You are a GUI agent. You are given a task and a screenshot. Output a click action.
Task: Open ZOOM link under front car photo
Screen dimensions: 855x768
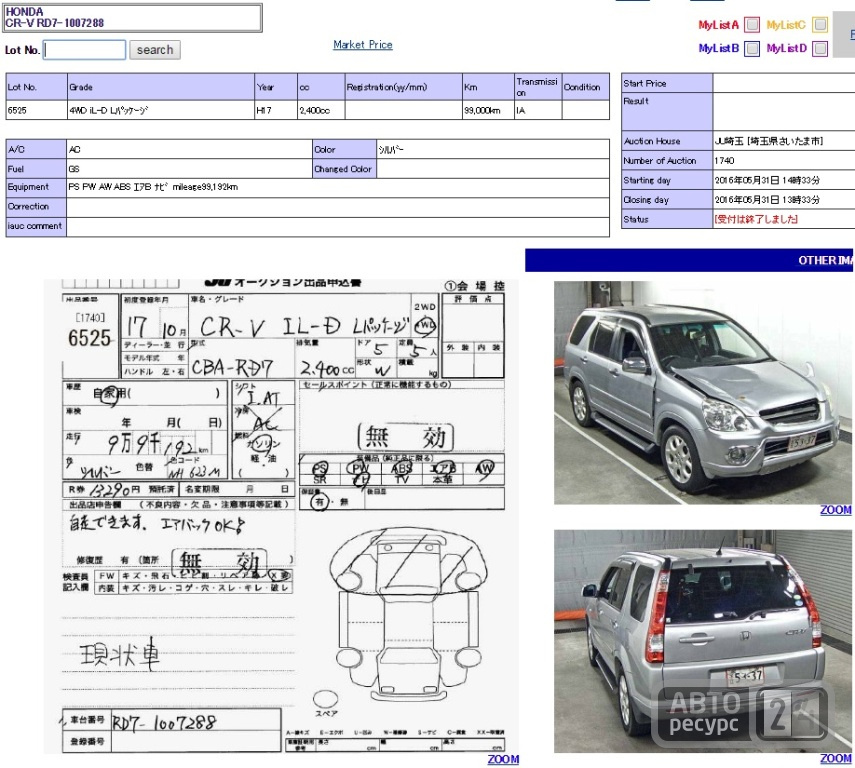click(836, 510)
